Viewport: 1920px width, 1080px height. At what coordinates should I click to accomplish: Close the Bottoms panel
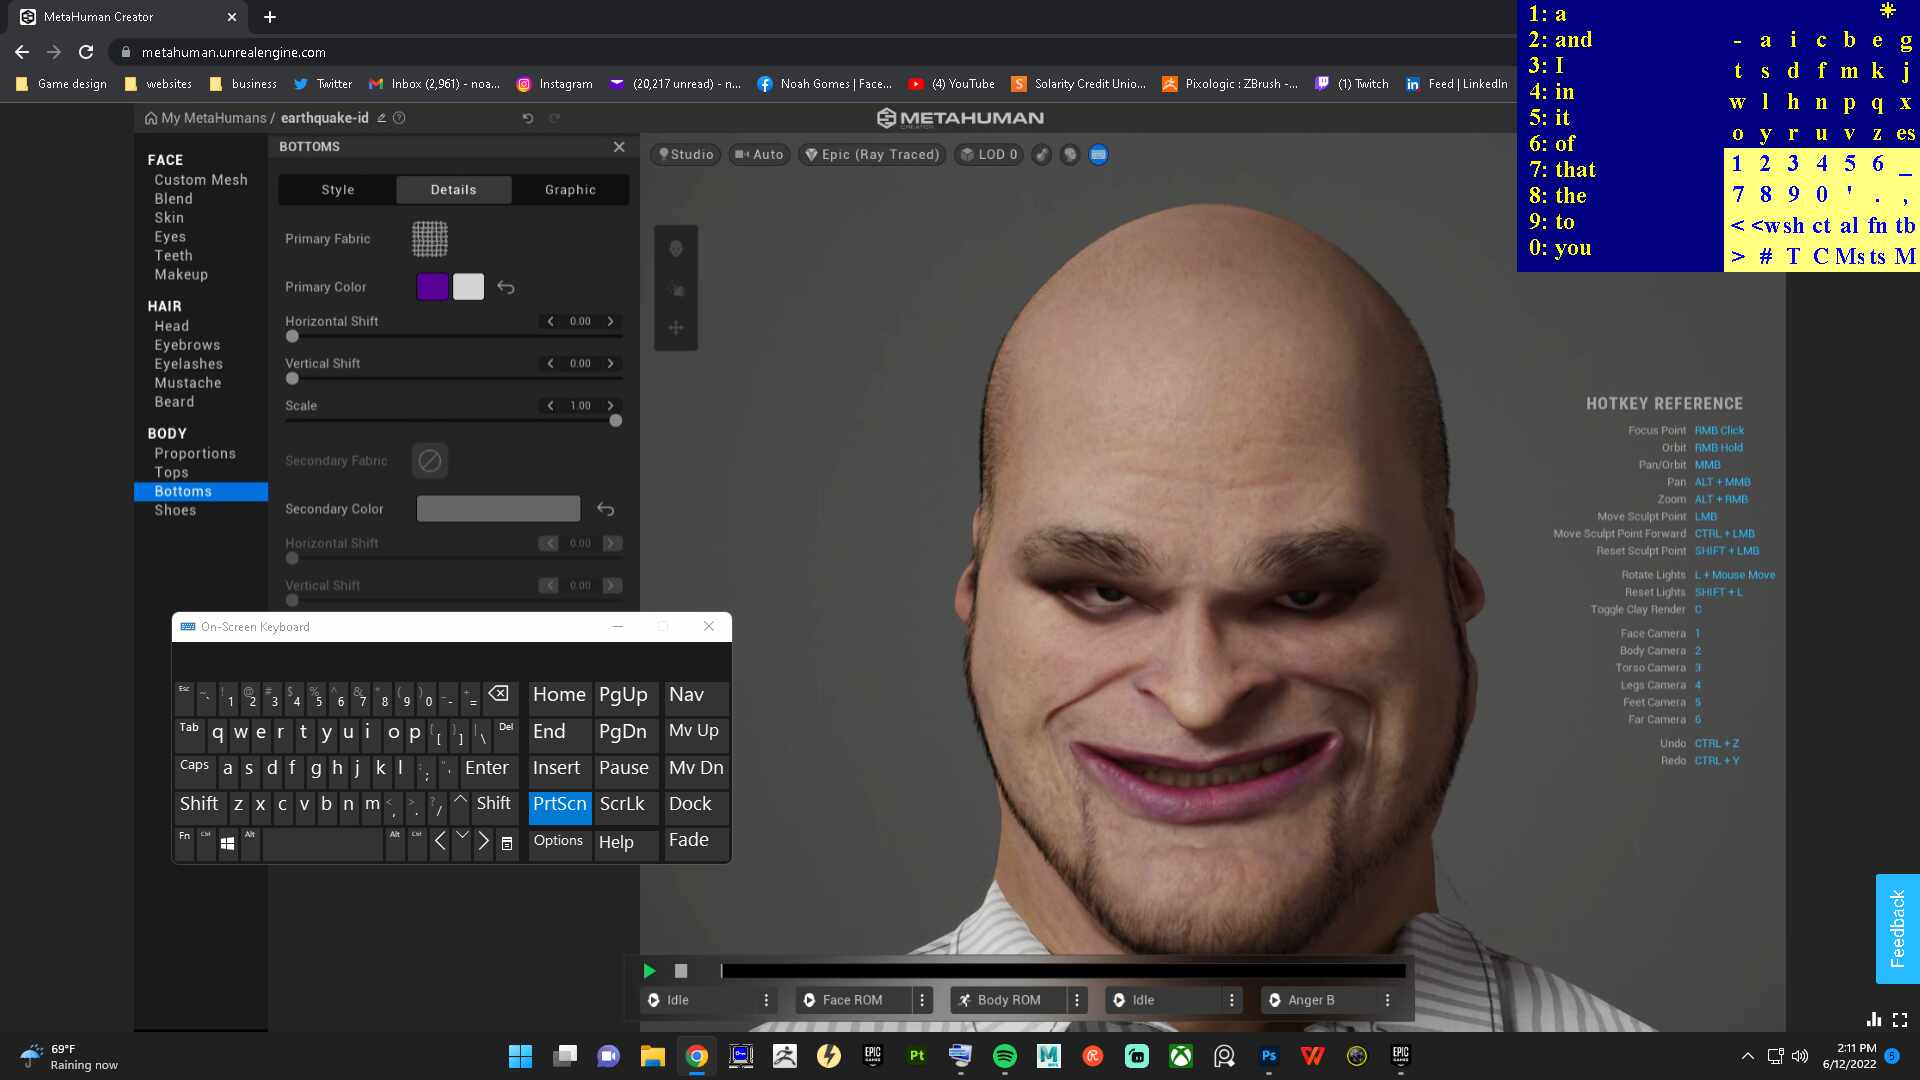tap(619, 147)
